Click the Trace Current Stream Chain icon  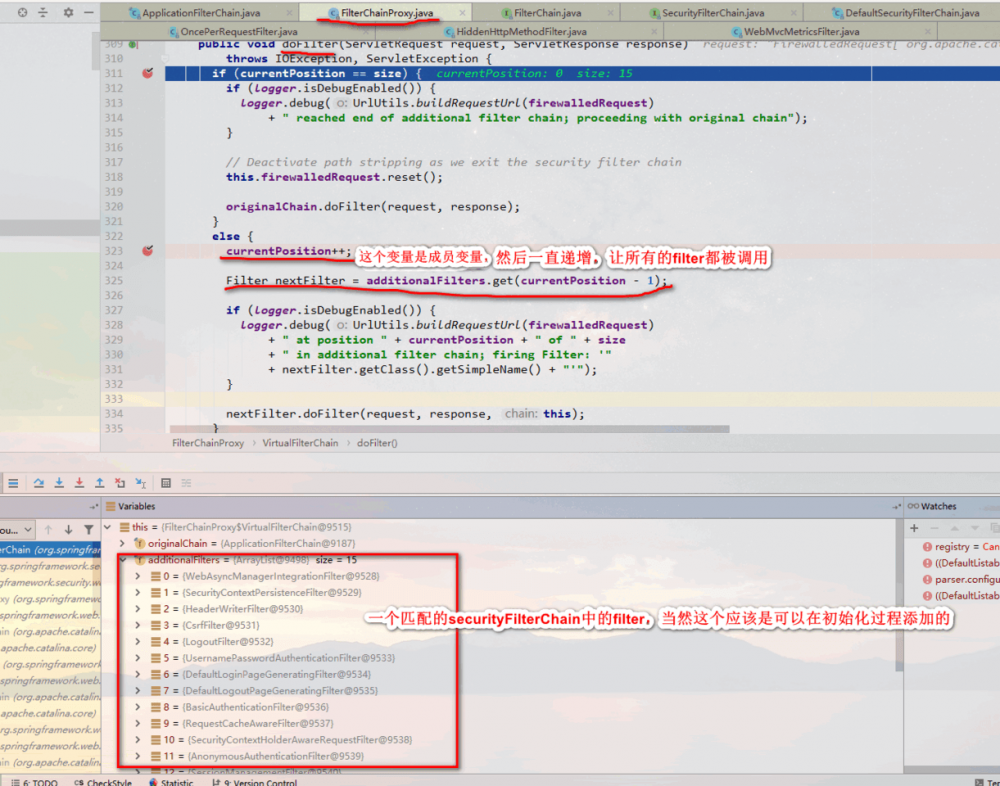coord(186,483)
